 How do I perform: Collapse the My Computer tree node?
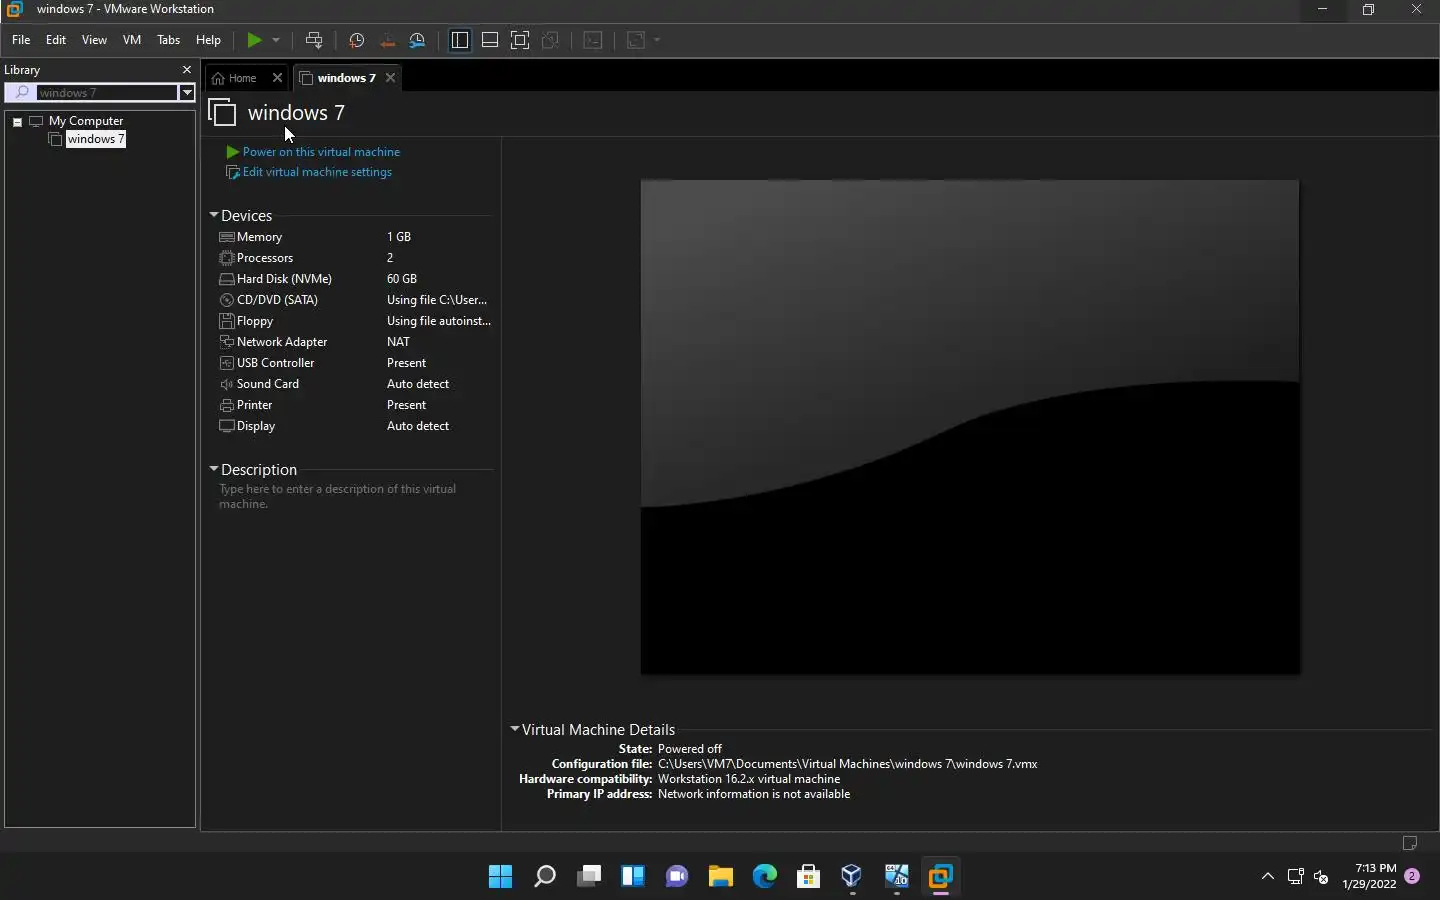click(17, 122)
